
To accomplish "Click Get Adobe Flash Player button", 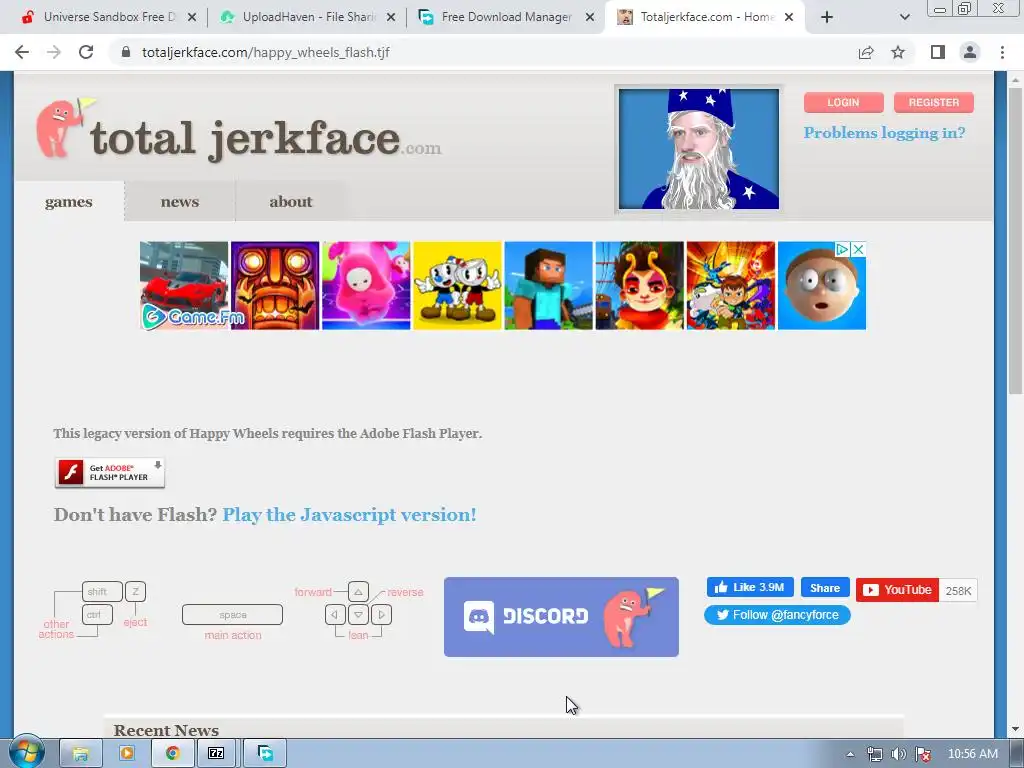I will (110, 473).
